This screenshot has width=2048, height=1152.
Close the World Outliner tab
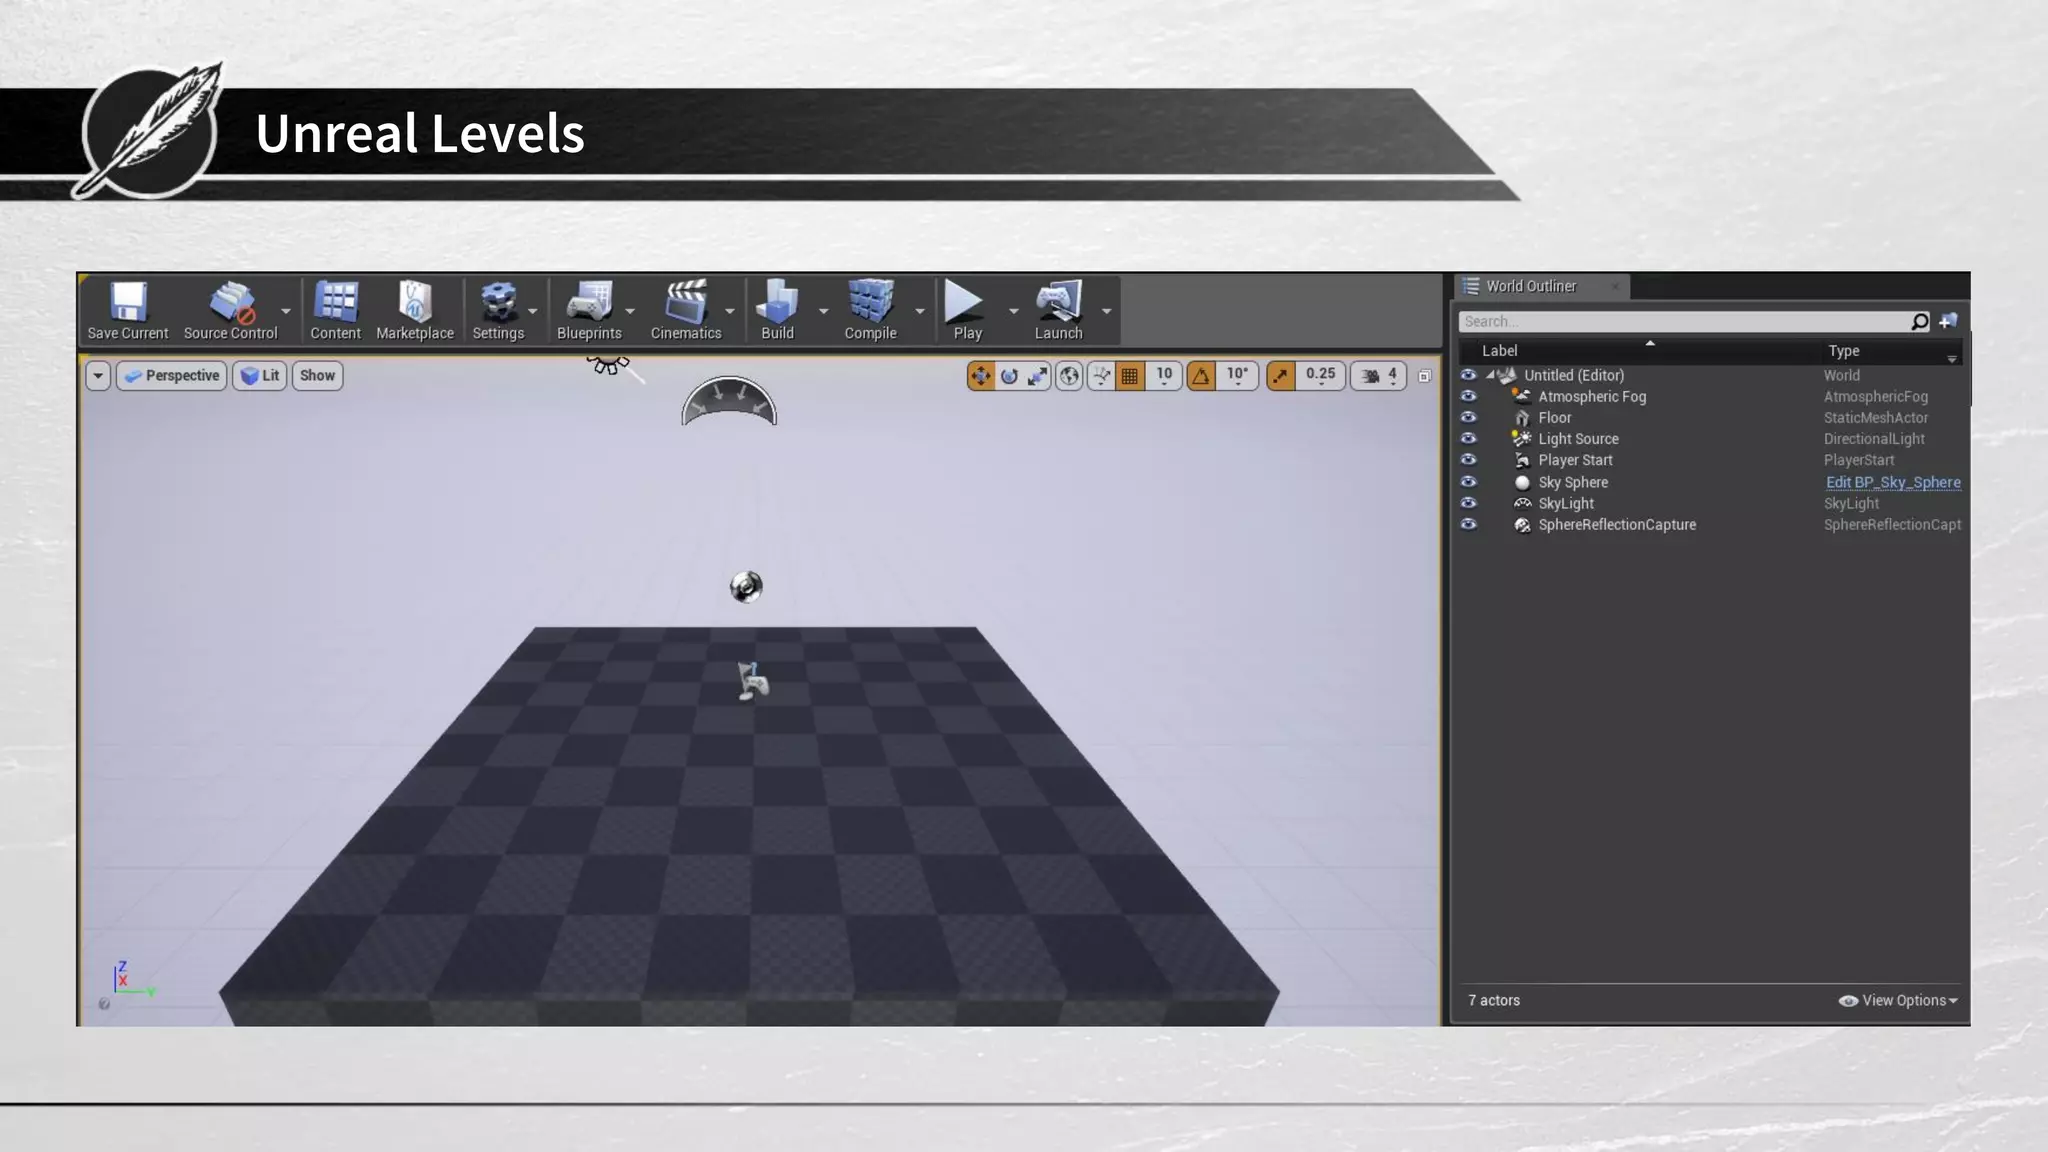tap(1614, 287)
